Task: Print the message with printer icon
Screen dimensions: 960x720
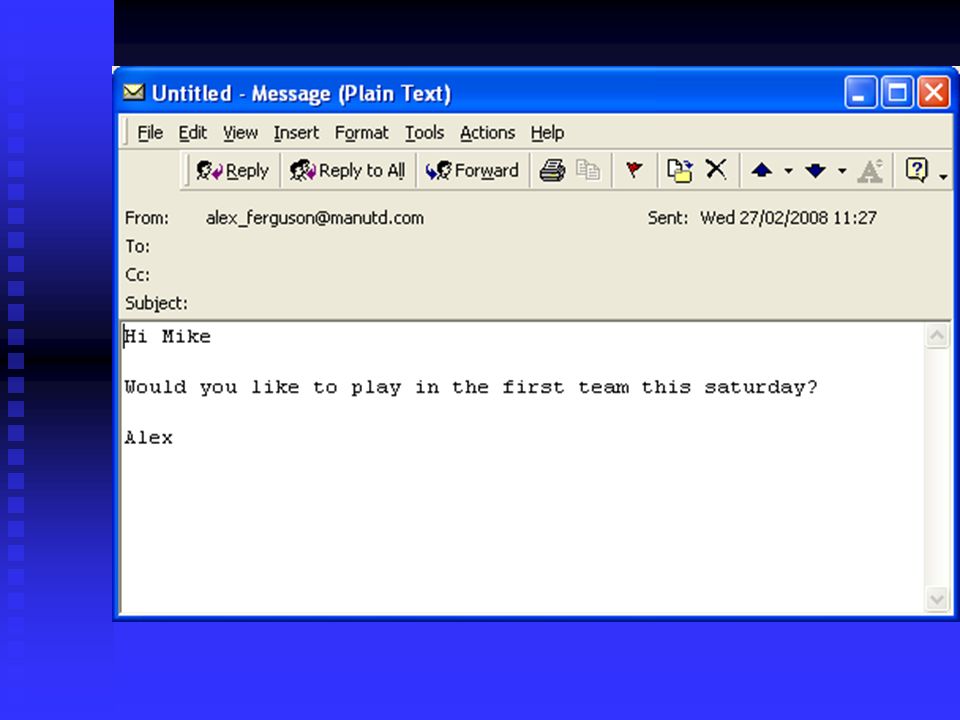Action: pyautogui.click(x=552, y=170)
